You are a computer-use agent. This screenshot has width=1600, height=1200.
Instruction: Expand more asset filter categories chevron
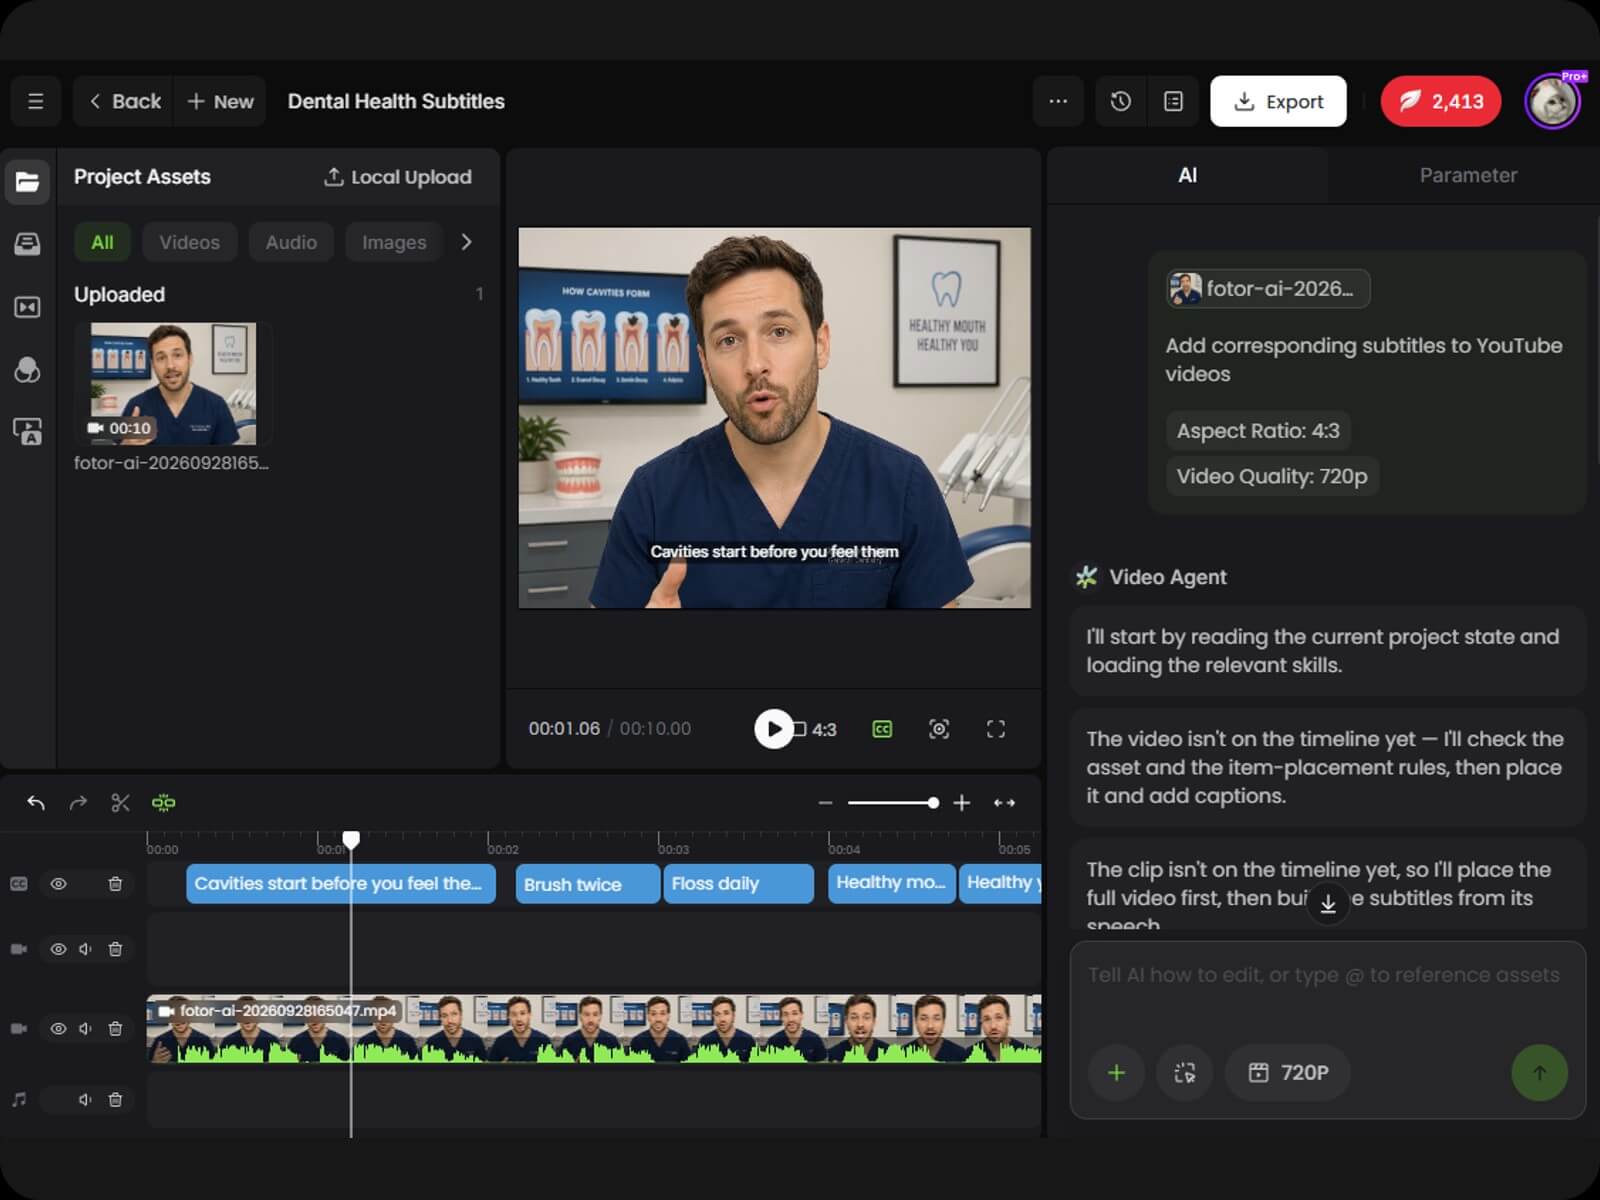pyautogui.click(x=466, y=242)
